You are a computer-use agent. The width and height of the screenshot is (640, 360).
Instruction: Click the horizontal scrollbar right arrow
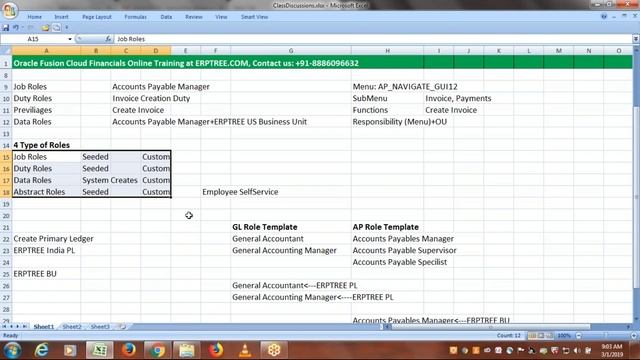[x=628, y=327]
